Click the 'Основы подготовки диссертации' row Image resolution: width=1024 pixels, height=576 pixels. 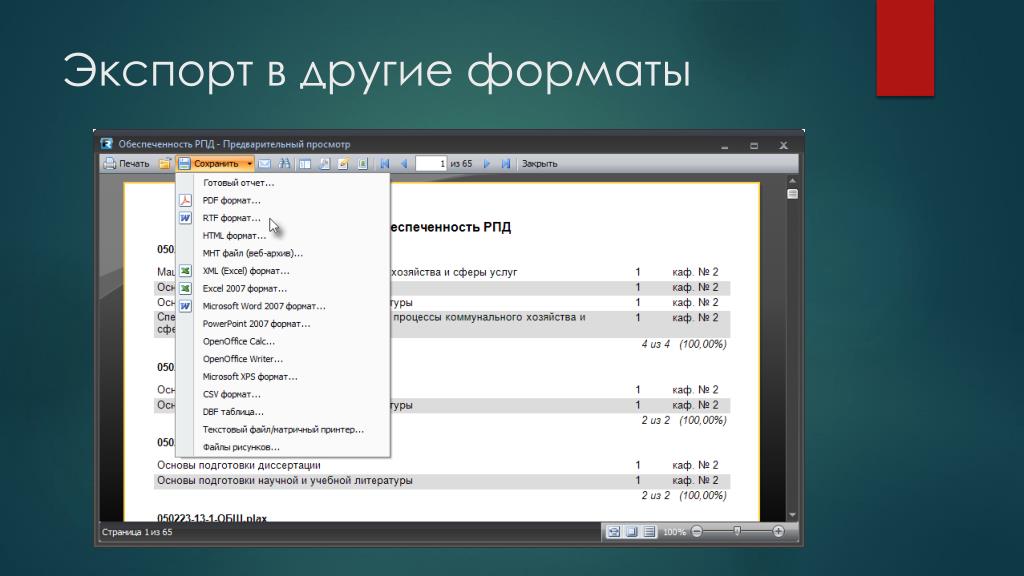click(442, 465)
